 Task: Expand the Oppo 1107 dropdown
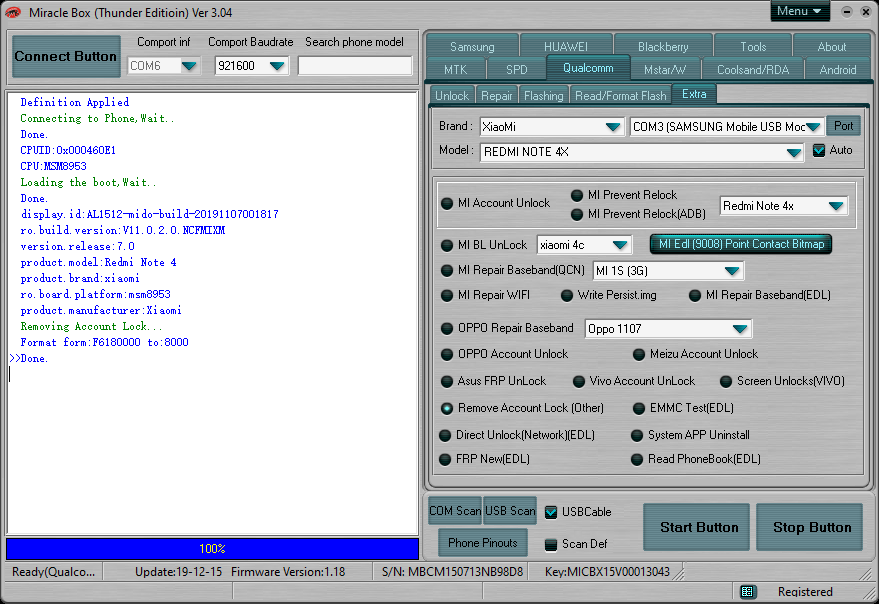coord(740,329)
